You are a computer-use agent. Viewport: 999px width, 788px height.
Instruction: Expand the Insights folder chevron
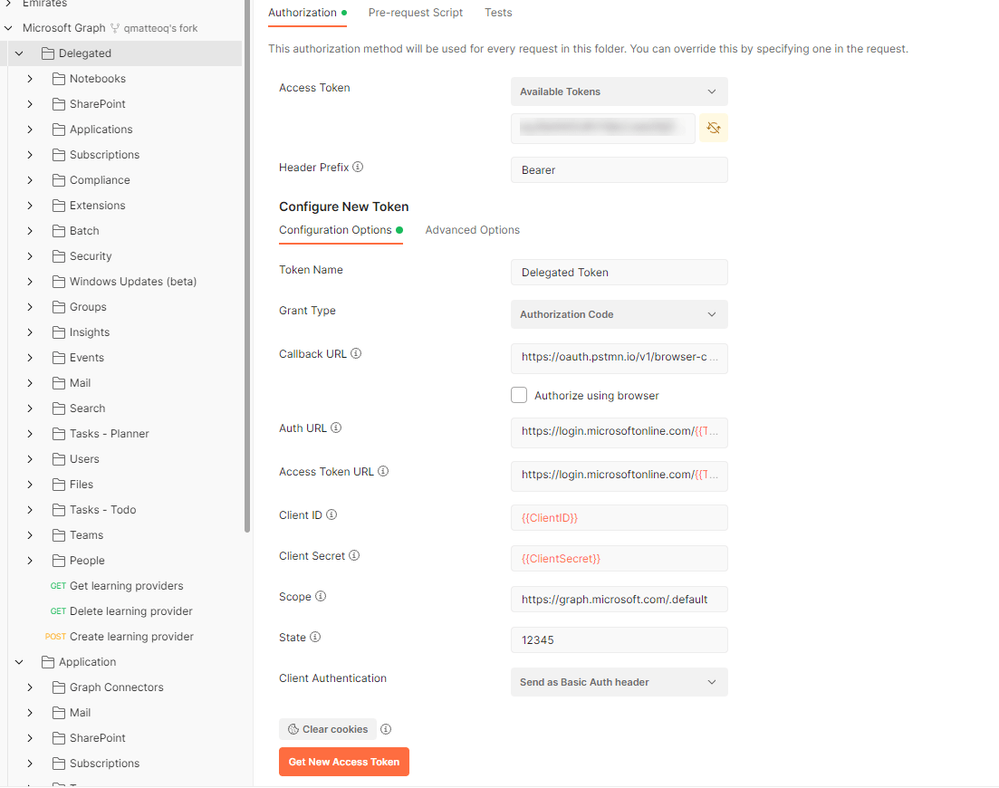[30, 332]
